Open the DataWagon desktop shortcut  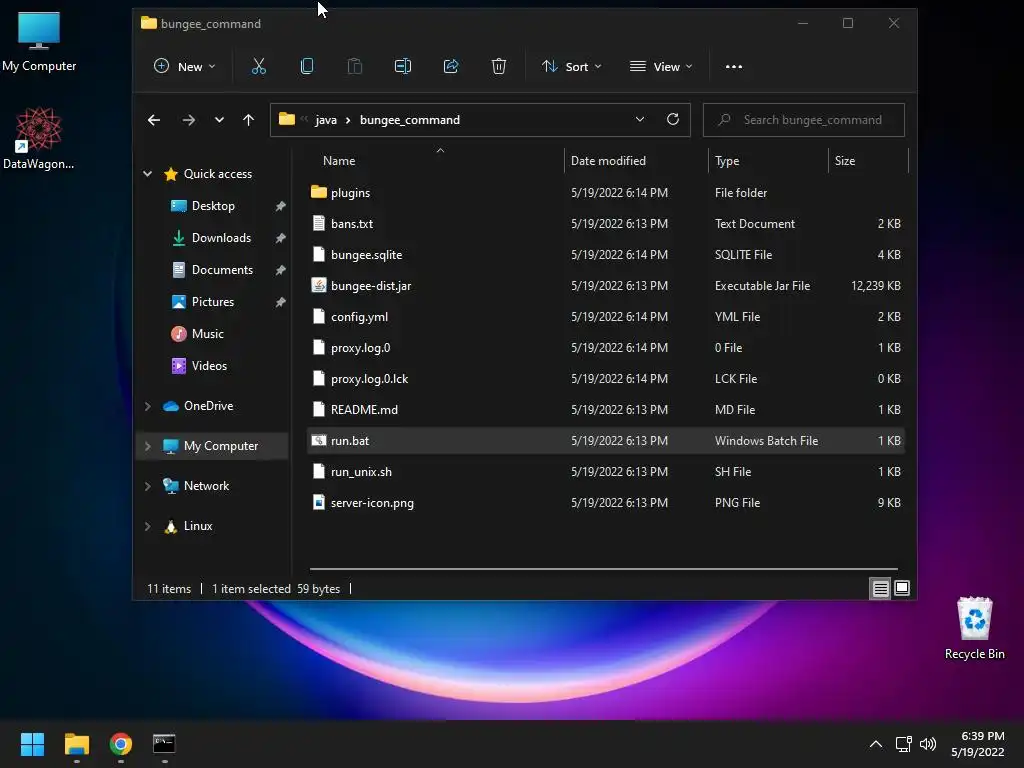click(x=39, y=138)
